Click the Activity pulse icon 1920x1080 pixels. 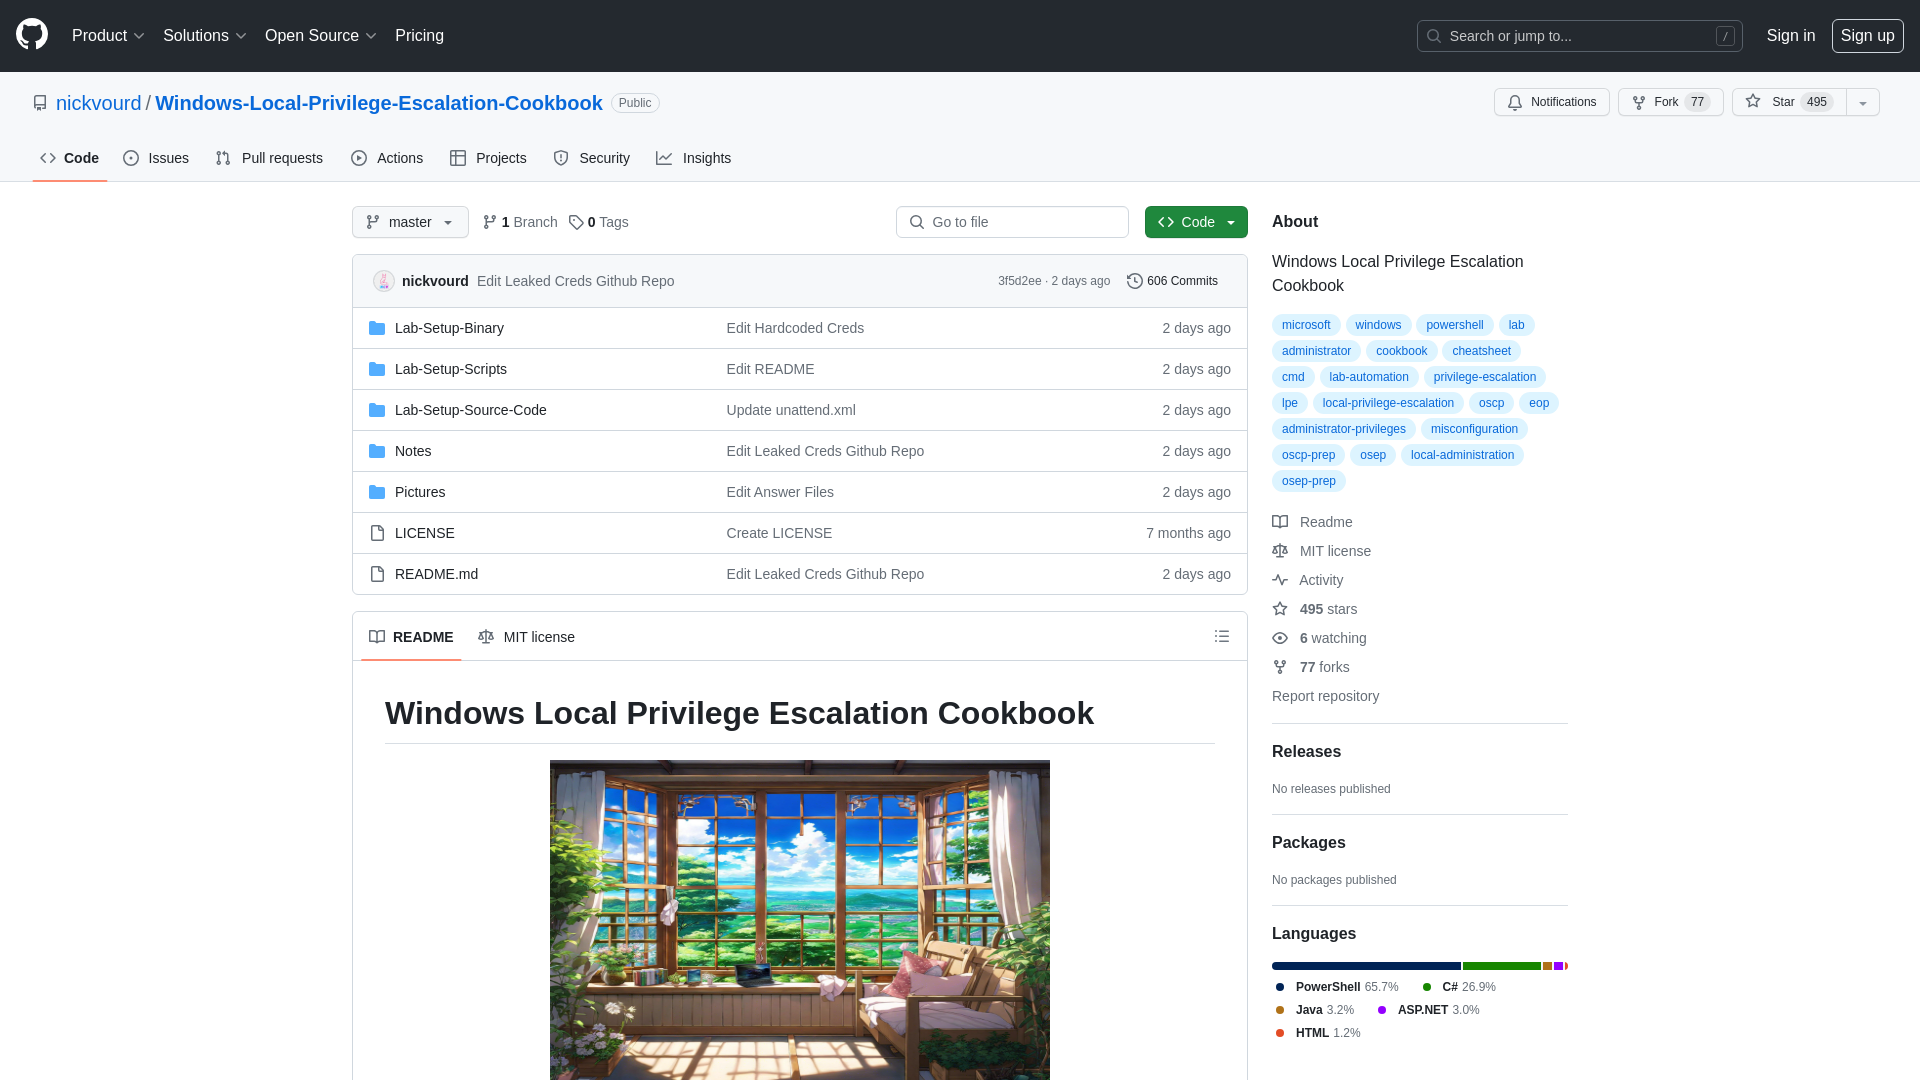pos(1280,580)
